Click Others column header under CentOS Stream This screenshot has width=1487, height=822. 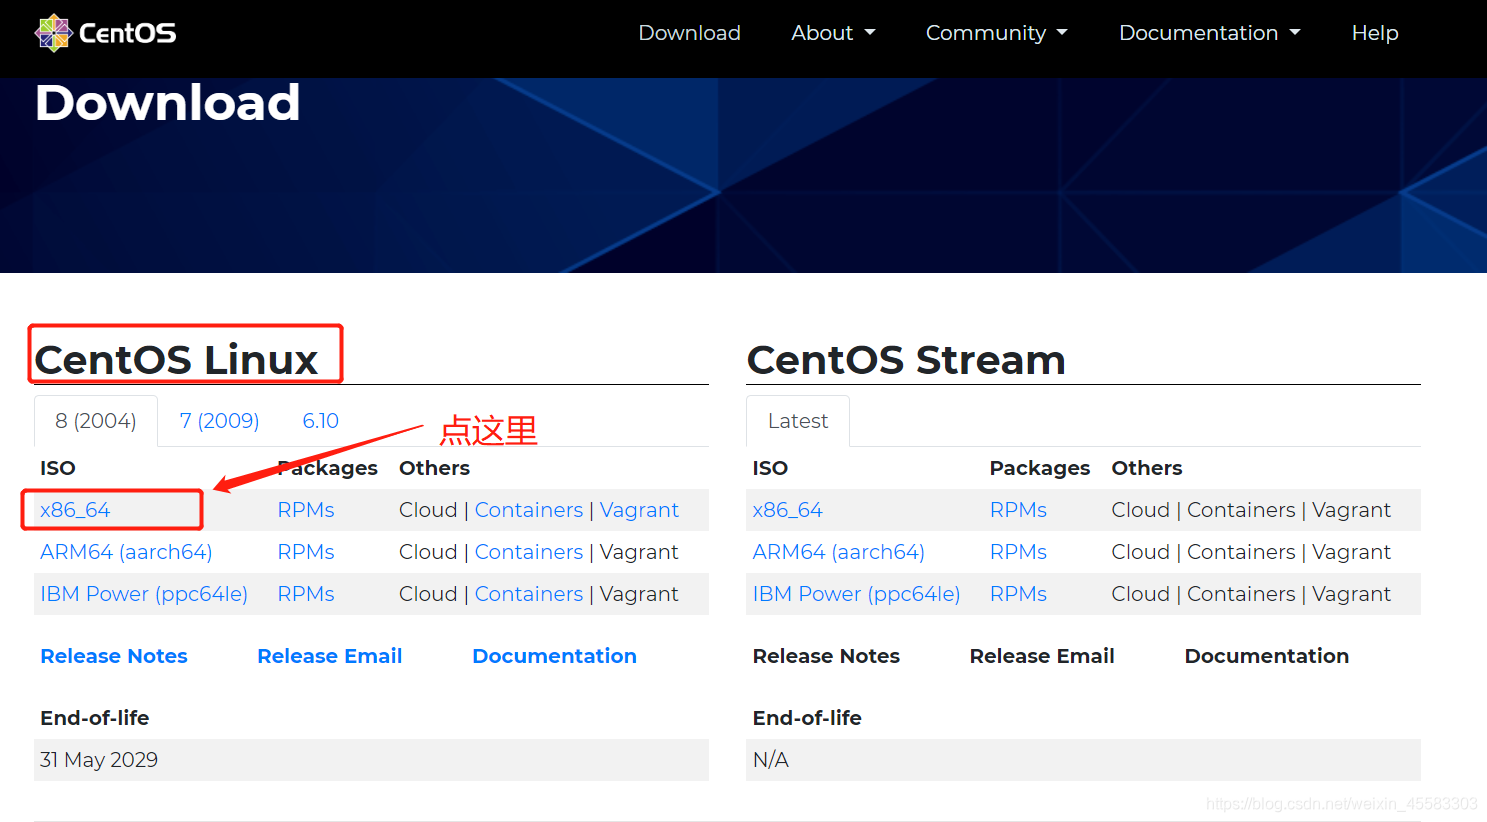coord(1147,468)
